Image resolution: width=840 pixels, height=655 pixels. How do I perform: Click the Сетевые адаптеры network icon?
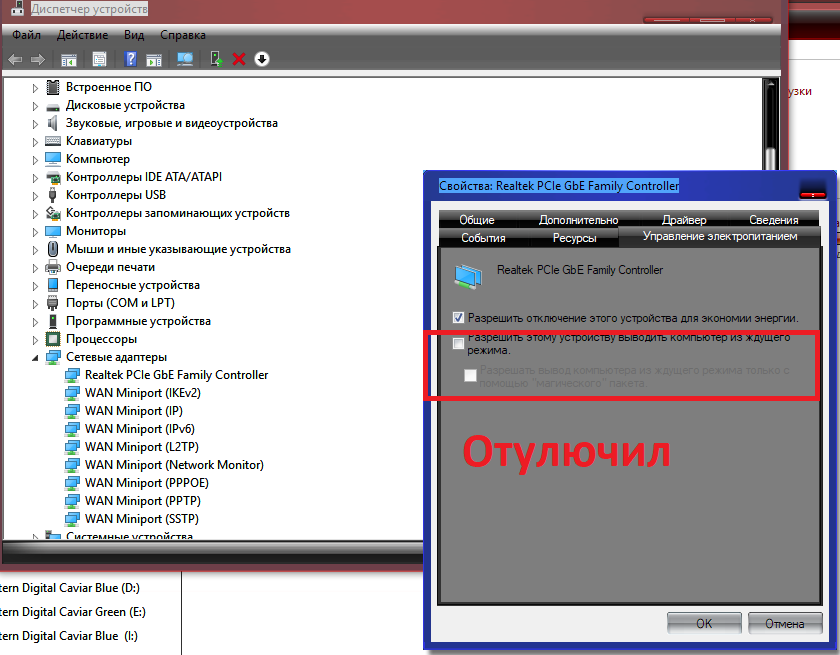(53, 357)
